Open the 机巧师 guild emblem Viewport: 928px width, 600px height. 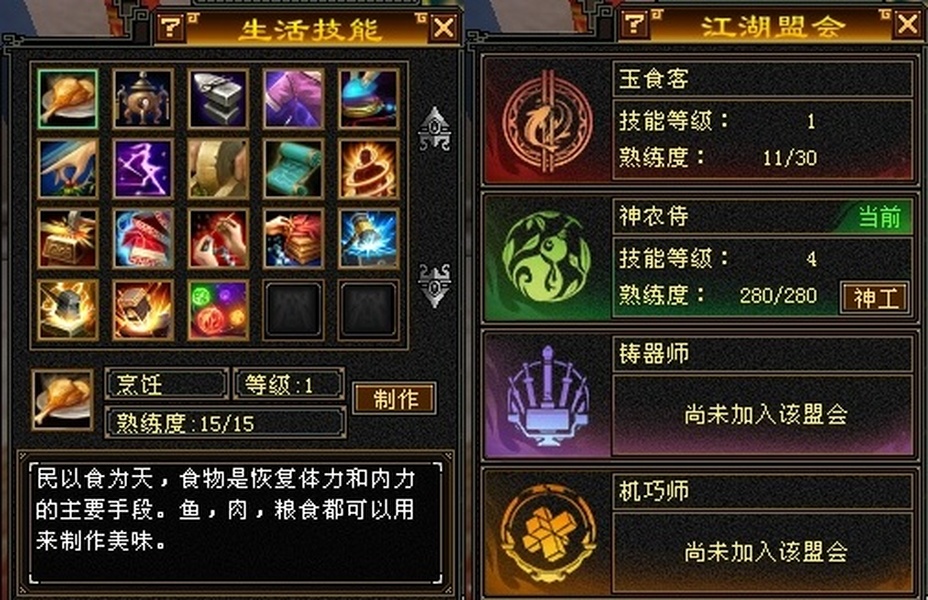coord(547,534)
